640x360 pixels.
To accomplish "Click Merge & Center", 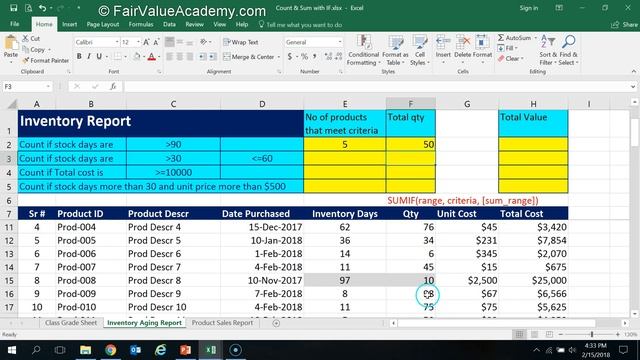I will click(249, 57).
